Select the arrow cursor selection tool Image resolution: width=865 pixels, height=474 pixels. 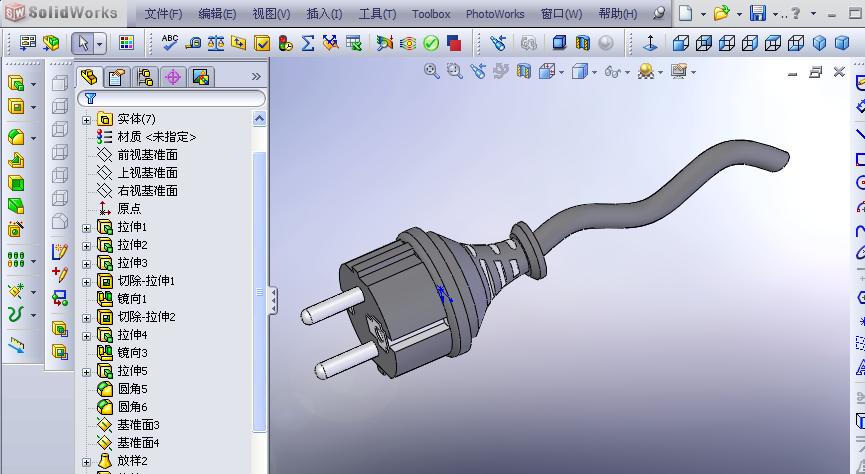83,43
